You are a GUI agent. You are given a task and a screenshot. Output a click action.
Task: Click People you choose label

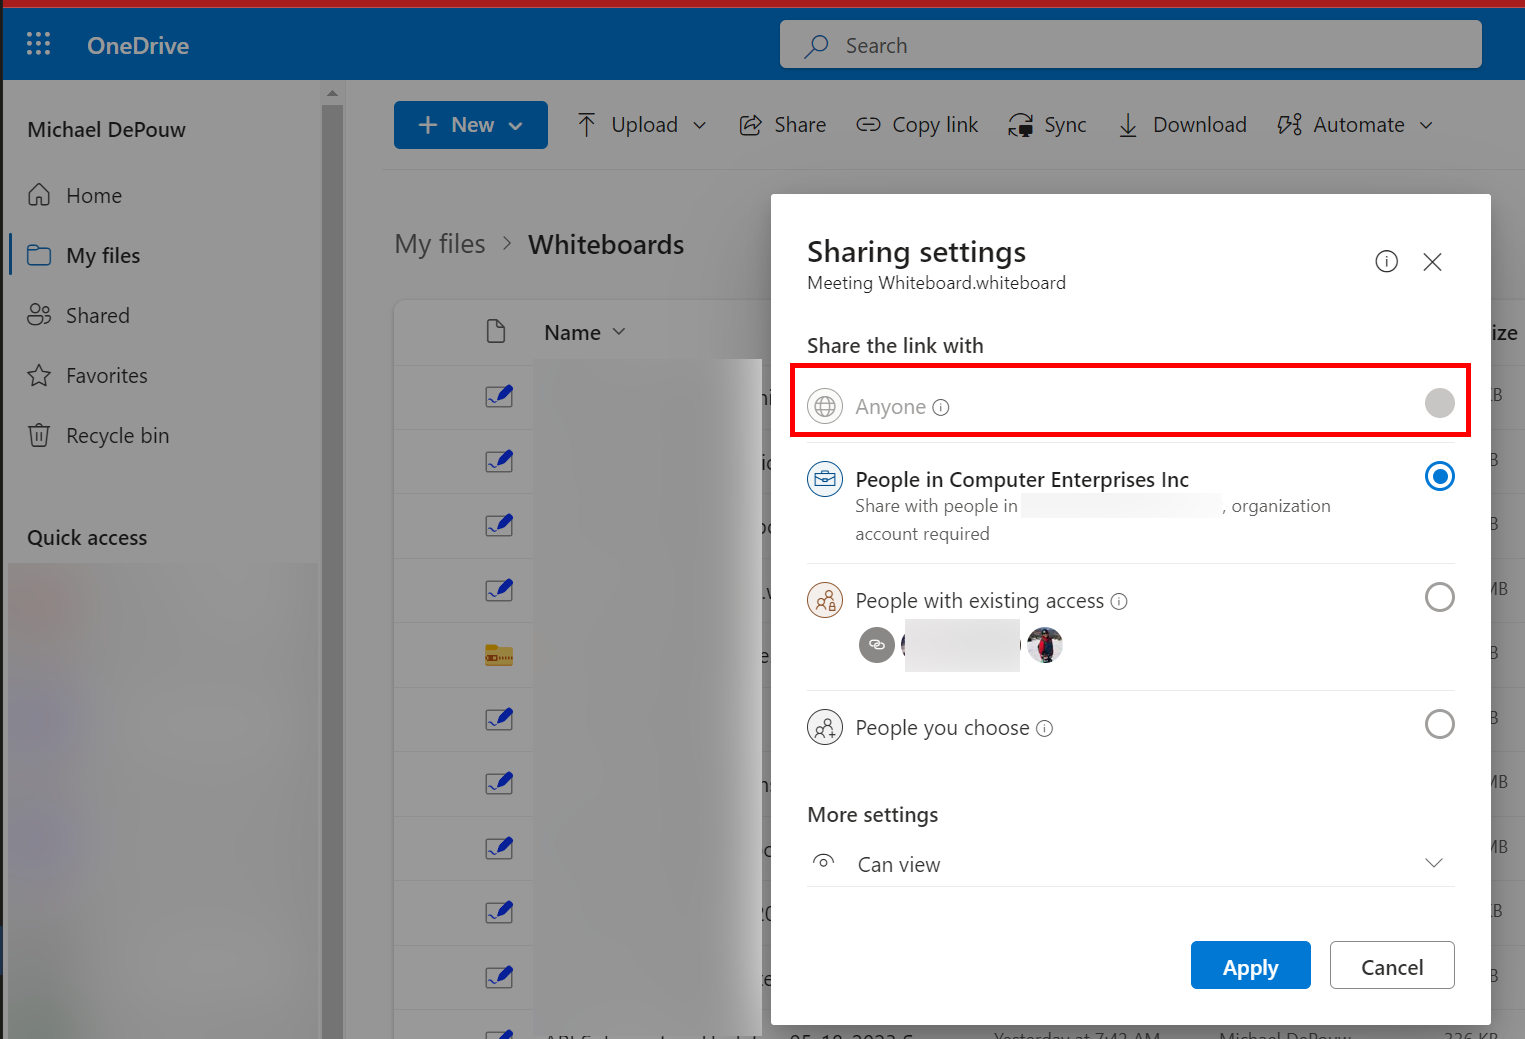pyautogui.click(x=942, y=728)
